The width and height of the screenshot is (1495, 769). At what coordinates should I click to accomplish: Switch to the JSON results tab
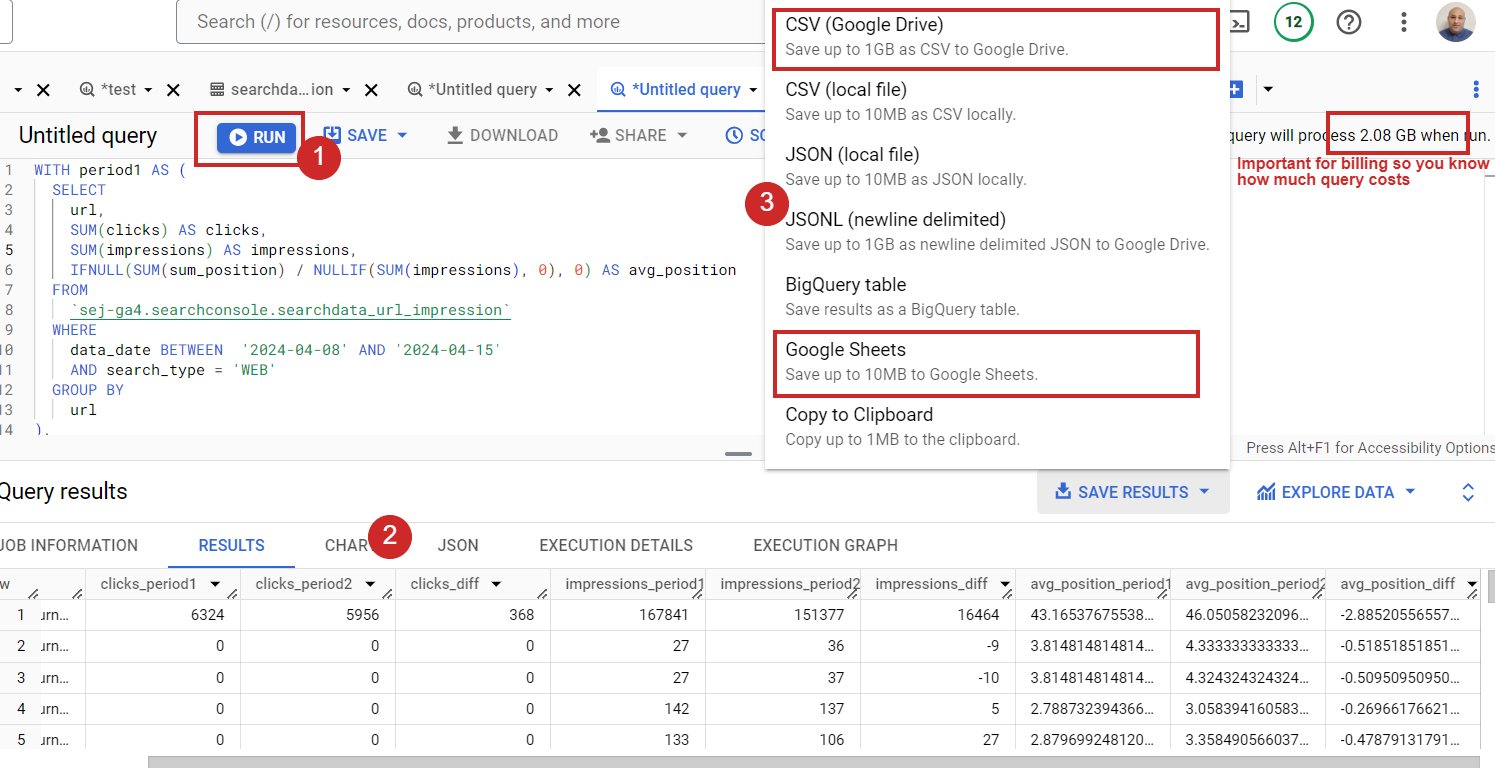tap(458, 545)
